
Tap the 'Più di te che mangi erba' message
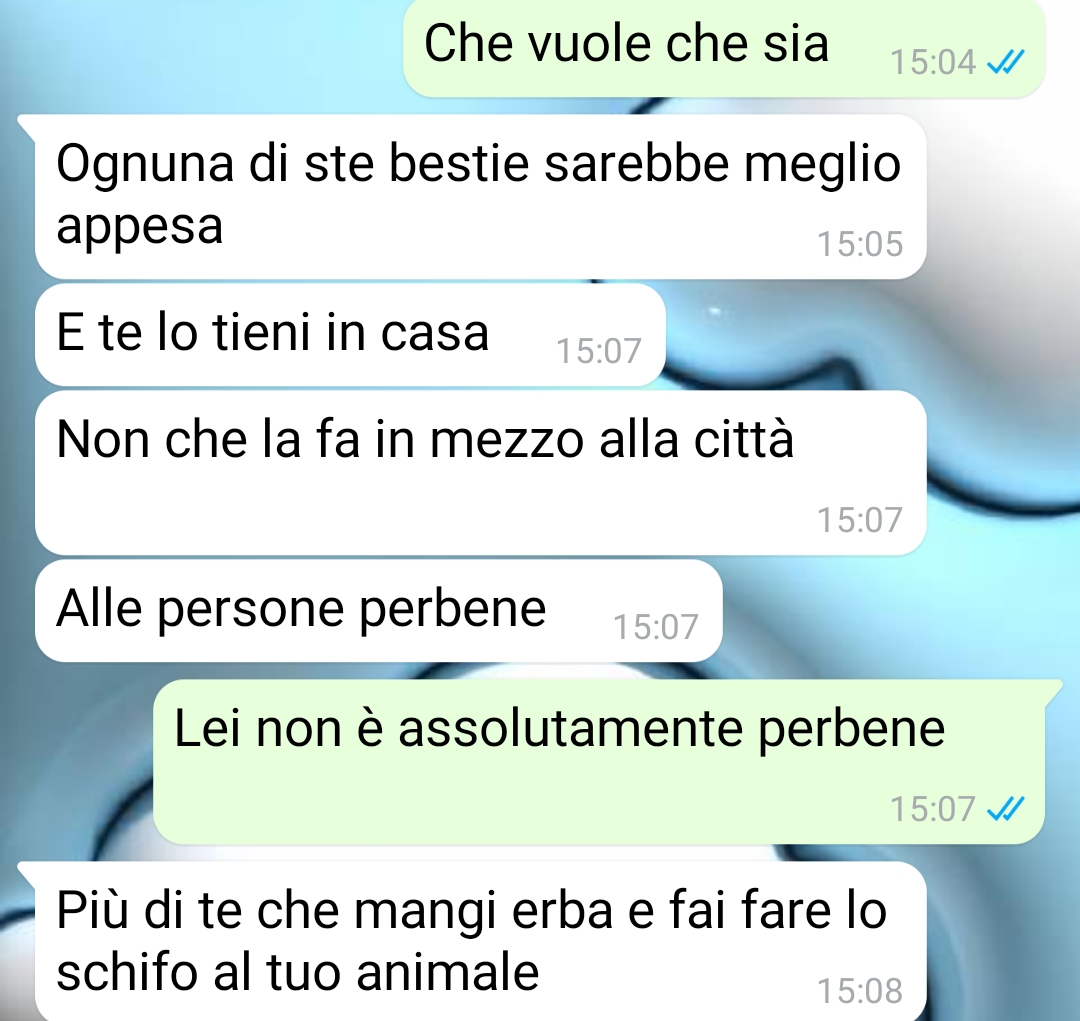(x=480, y=941)
